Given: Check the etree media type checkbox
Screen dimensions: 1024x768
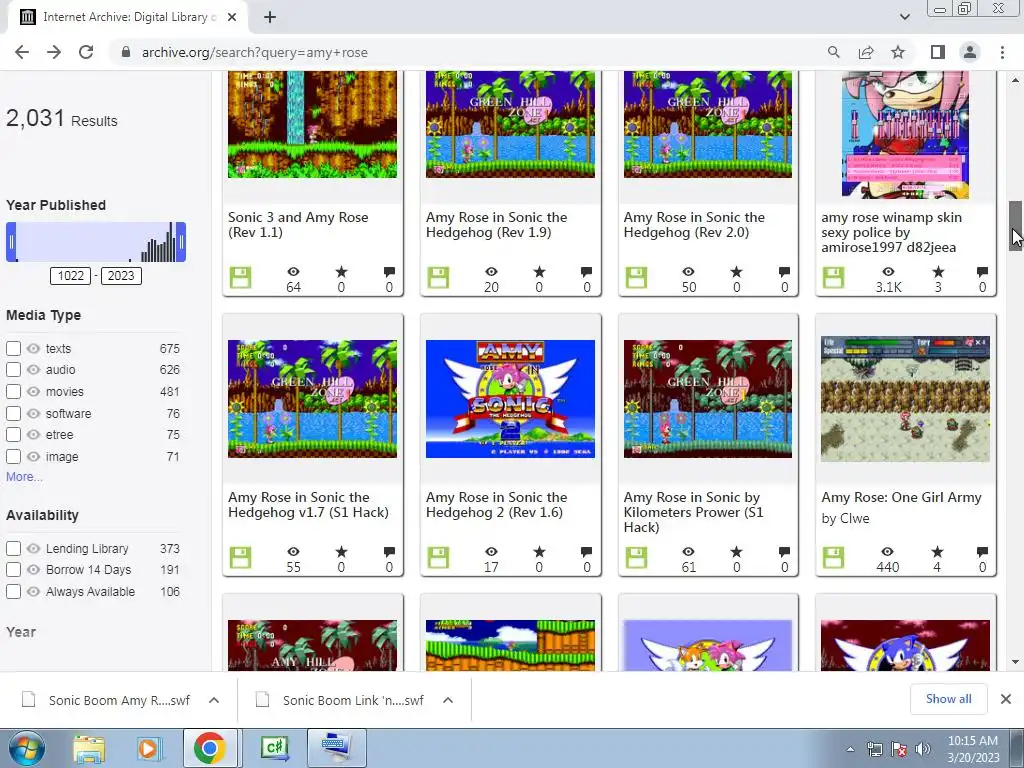Looking at the screenshot, I should click(x=14, y=434).
